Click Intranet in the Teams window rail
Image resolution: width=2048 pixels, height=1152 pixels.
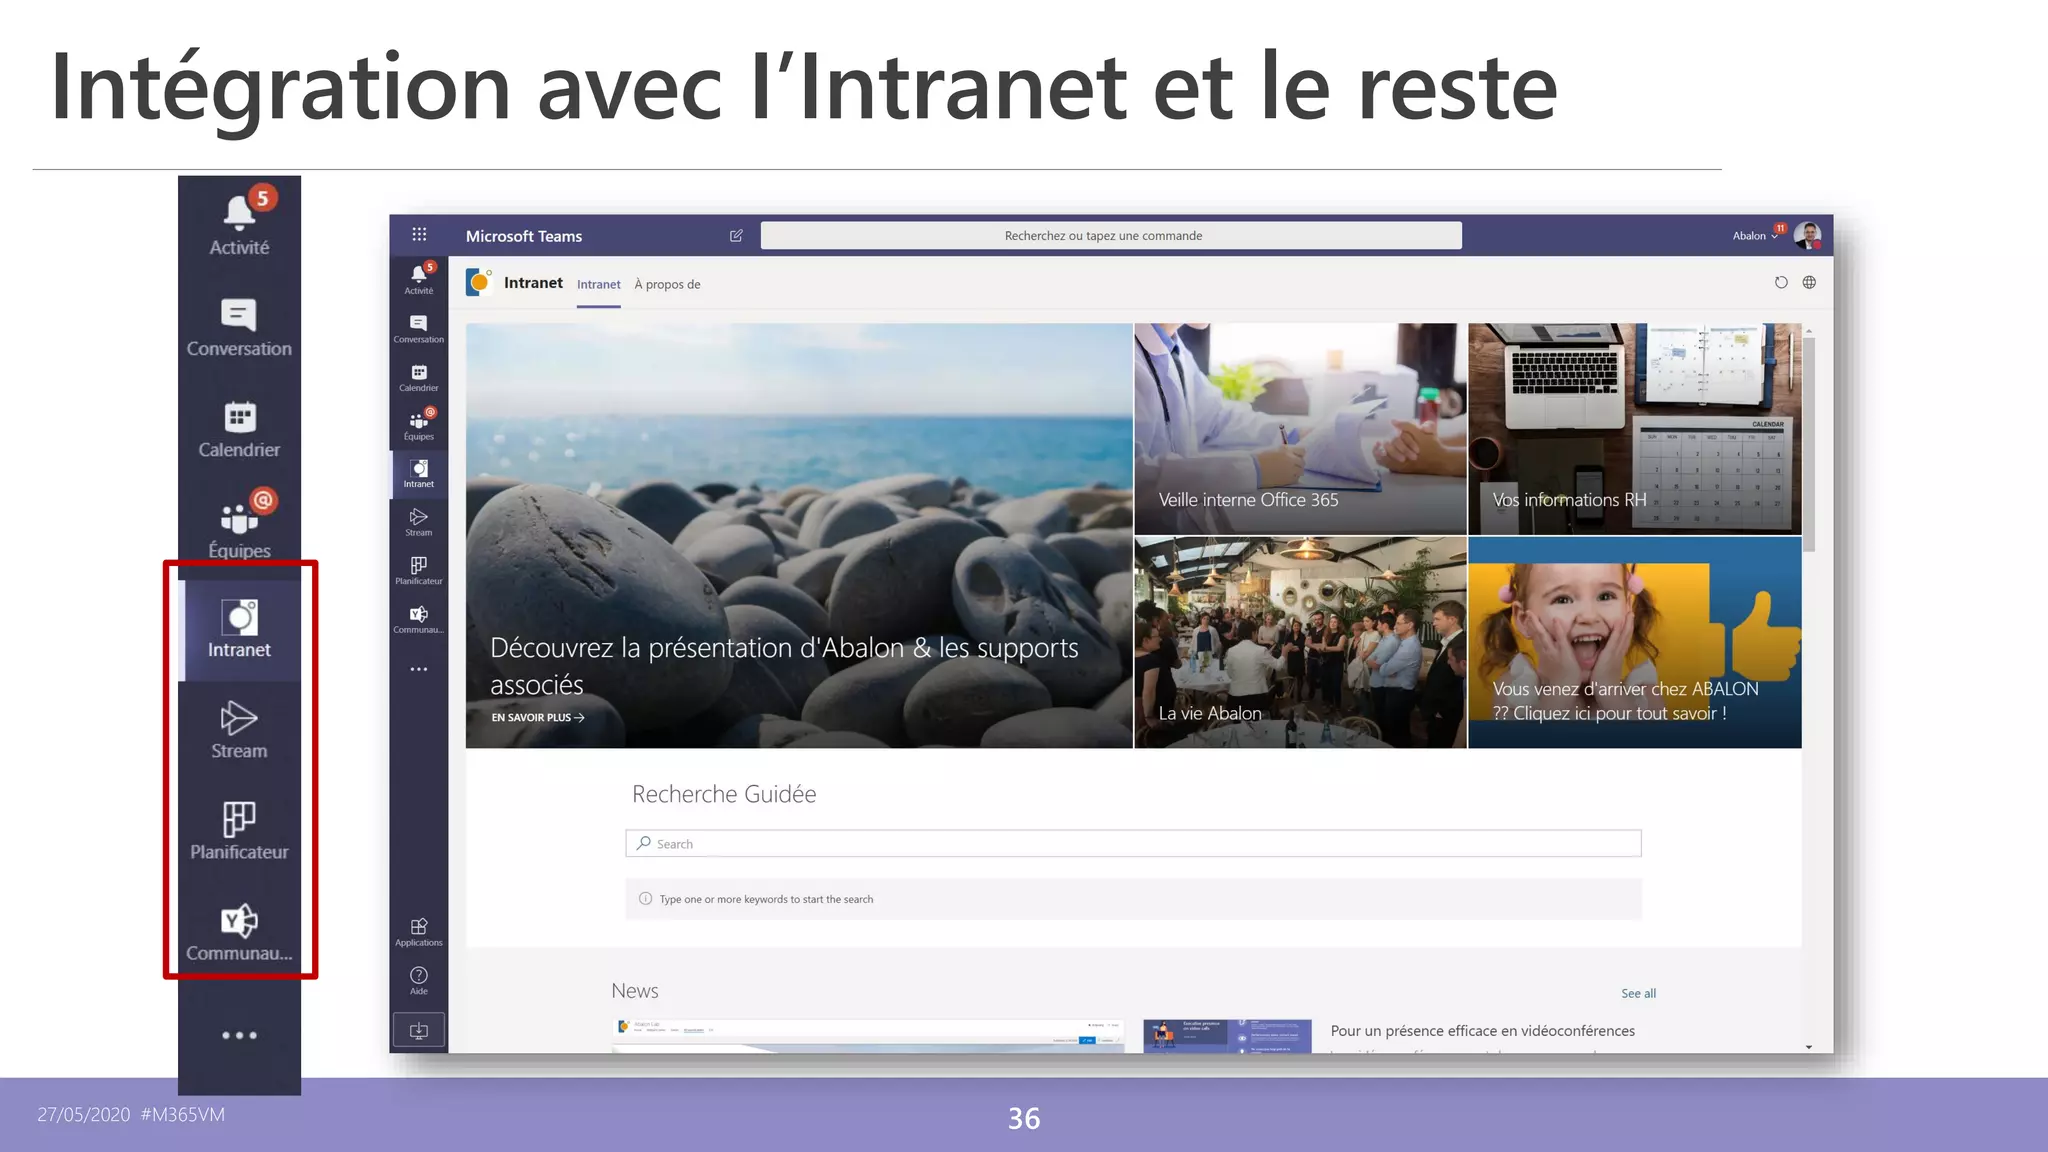click(419, 474)
